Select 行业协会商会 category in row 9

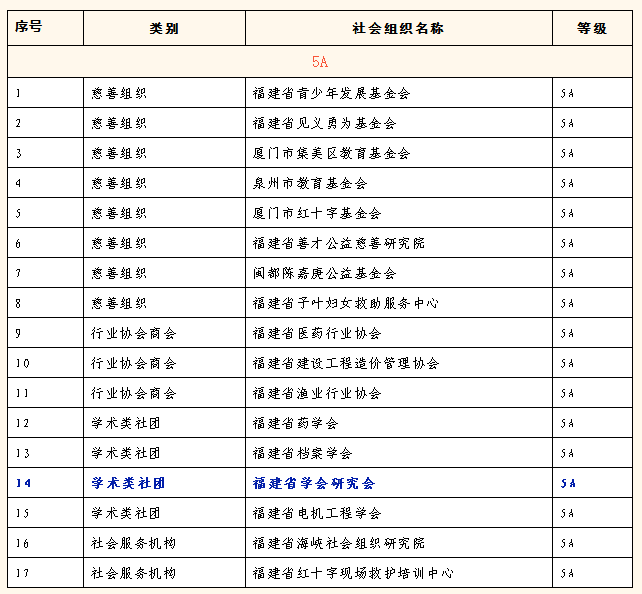(133, 333)
